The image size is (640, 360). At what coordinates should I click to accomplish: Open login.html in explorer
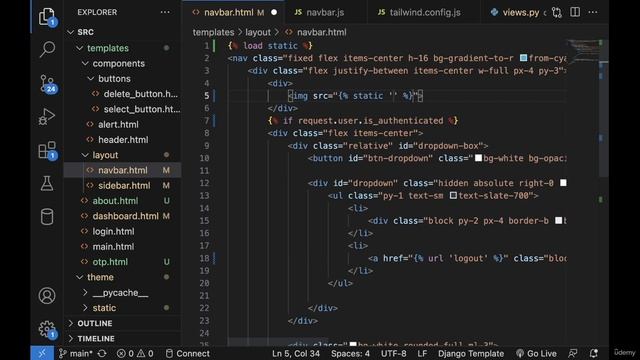pos(122,231)
